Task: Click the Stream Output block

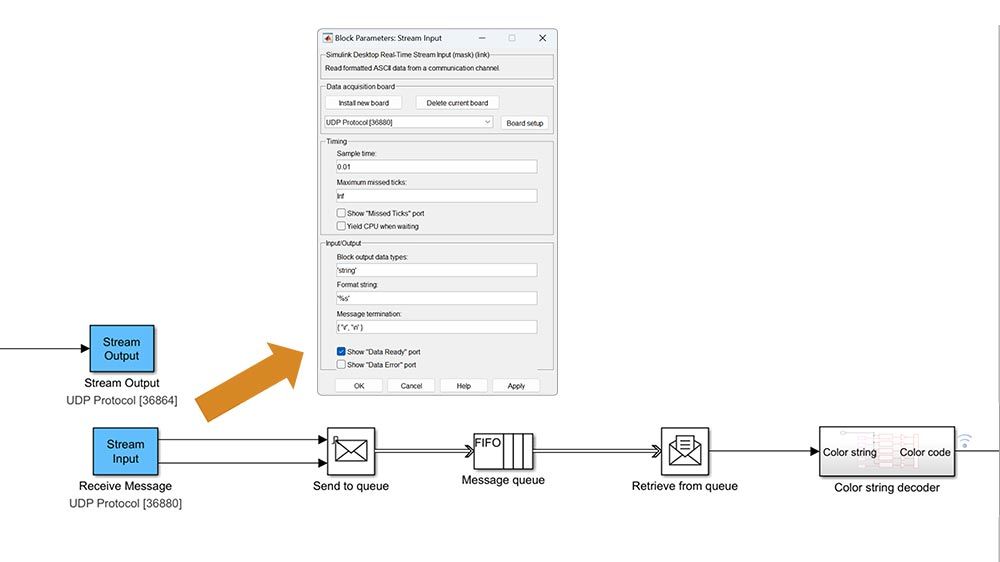Action: (121, 349)
